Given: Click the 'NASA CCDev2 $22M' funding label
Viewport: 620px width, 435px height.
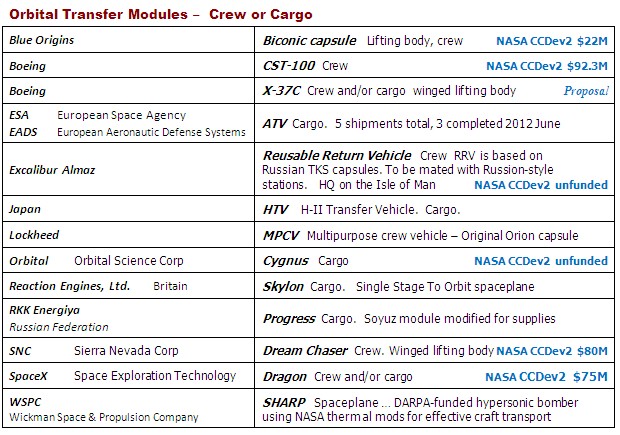Looking at the screenshot, I should coord(553,42).
